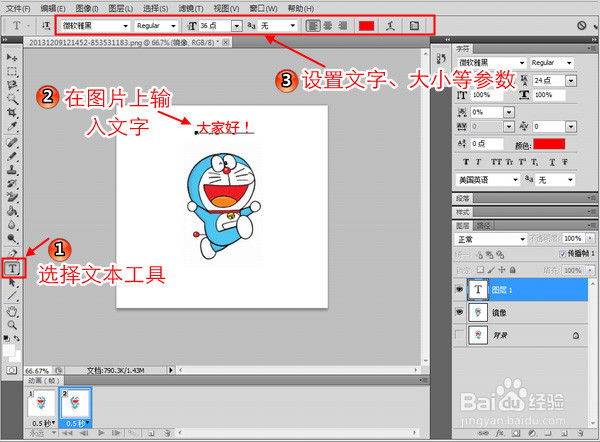Click the lock transparent pixels icon

(481, 270)
